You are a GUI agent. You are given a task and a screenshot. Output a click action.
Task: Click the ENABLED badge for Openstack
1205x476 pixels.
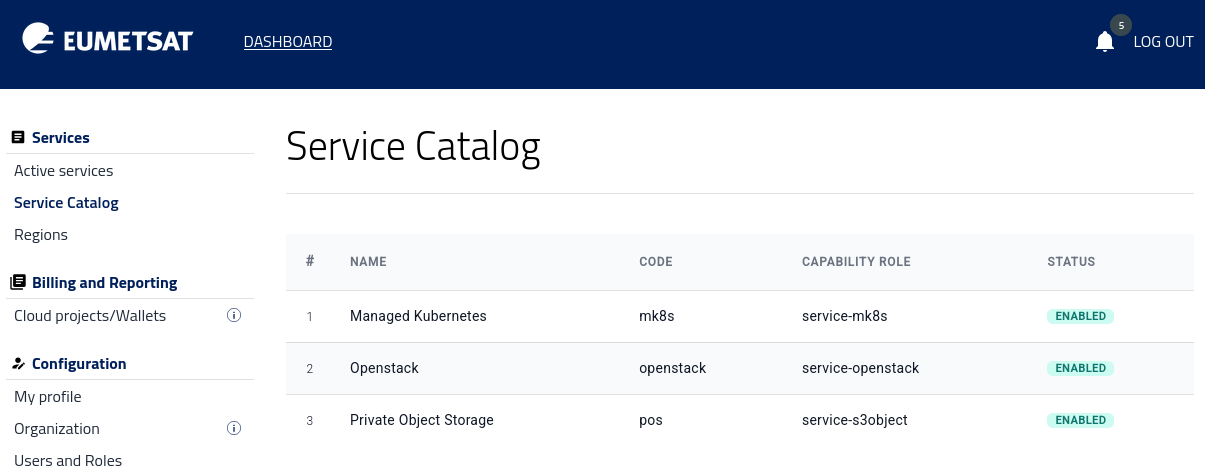[x=1080, y=368]
